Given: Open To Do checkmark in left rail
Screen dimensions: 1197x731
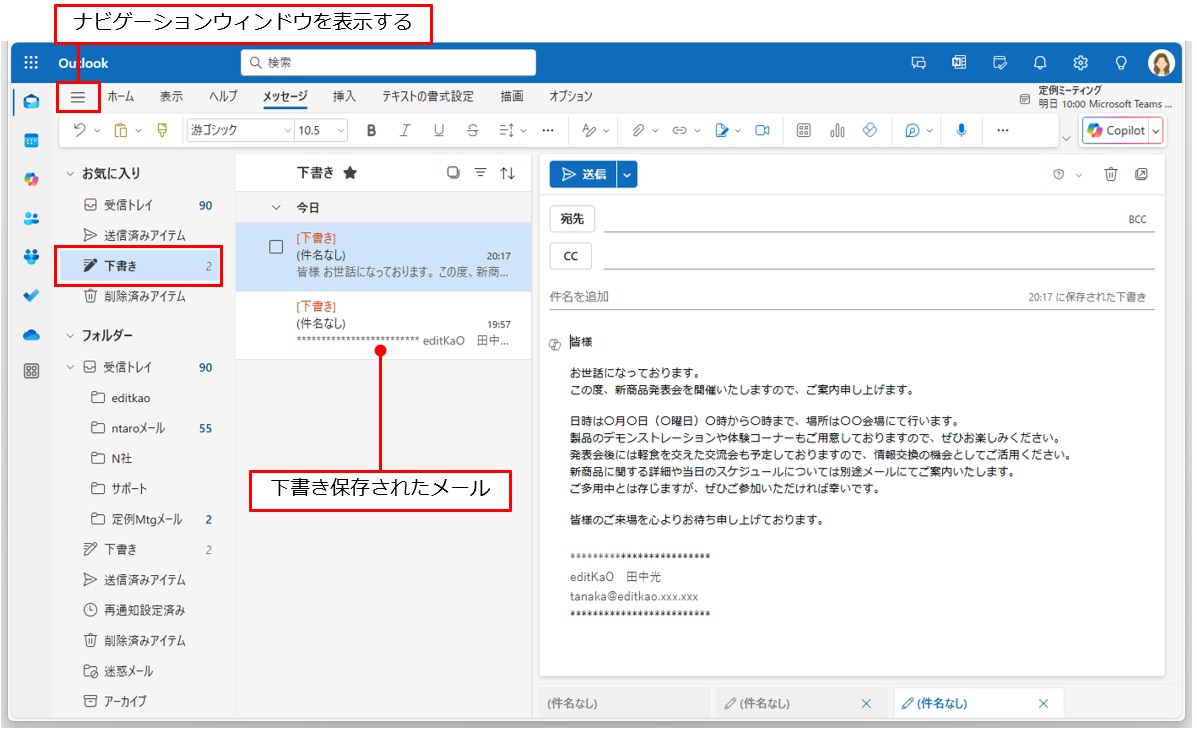Looking at the screenshot, I should pyautogui.click(x=31, y=295).
